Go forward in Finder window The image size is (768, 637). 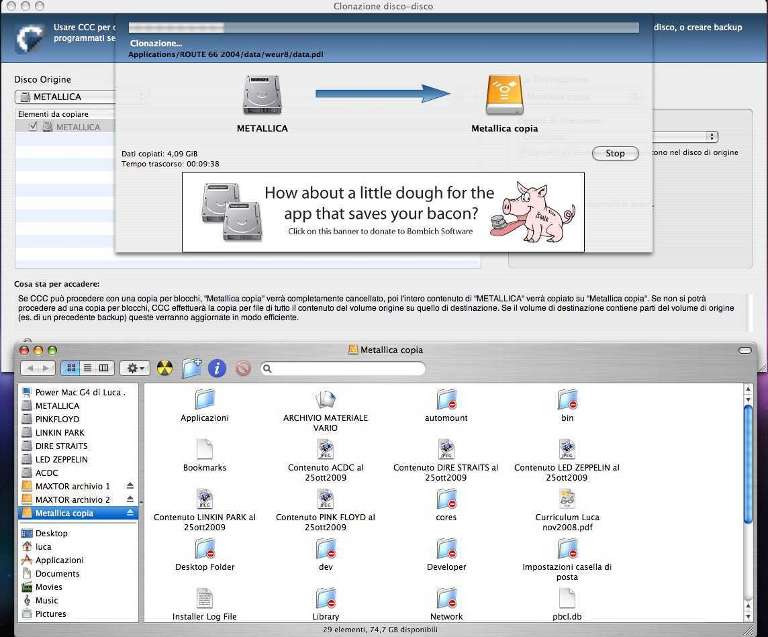(x=47, y=368)
